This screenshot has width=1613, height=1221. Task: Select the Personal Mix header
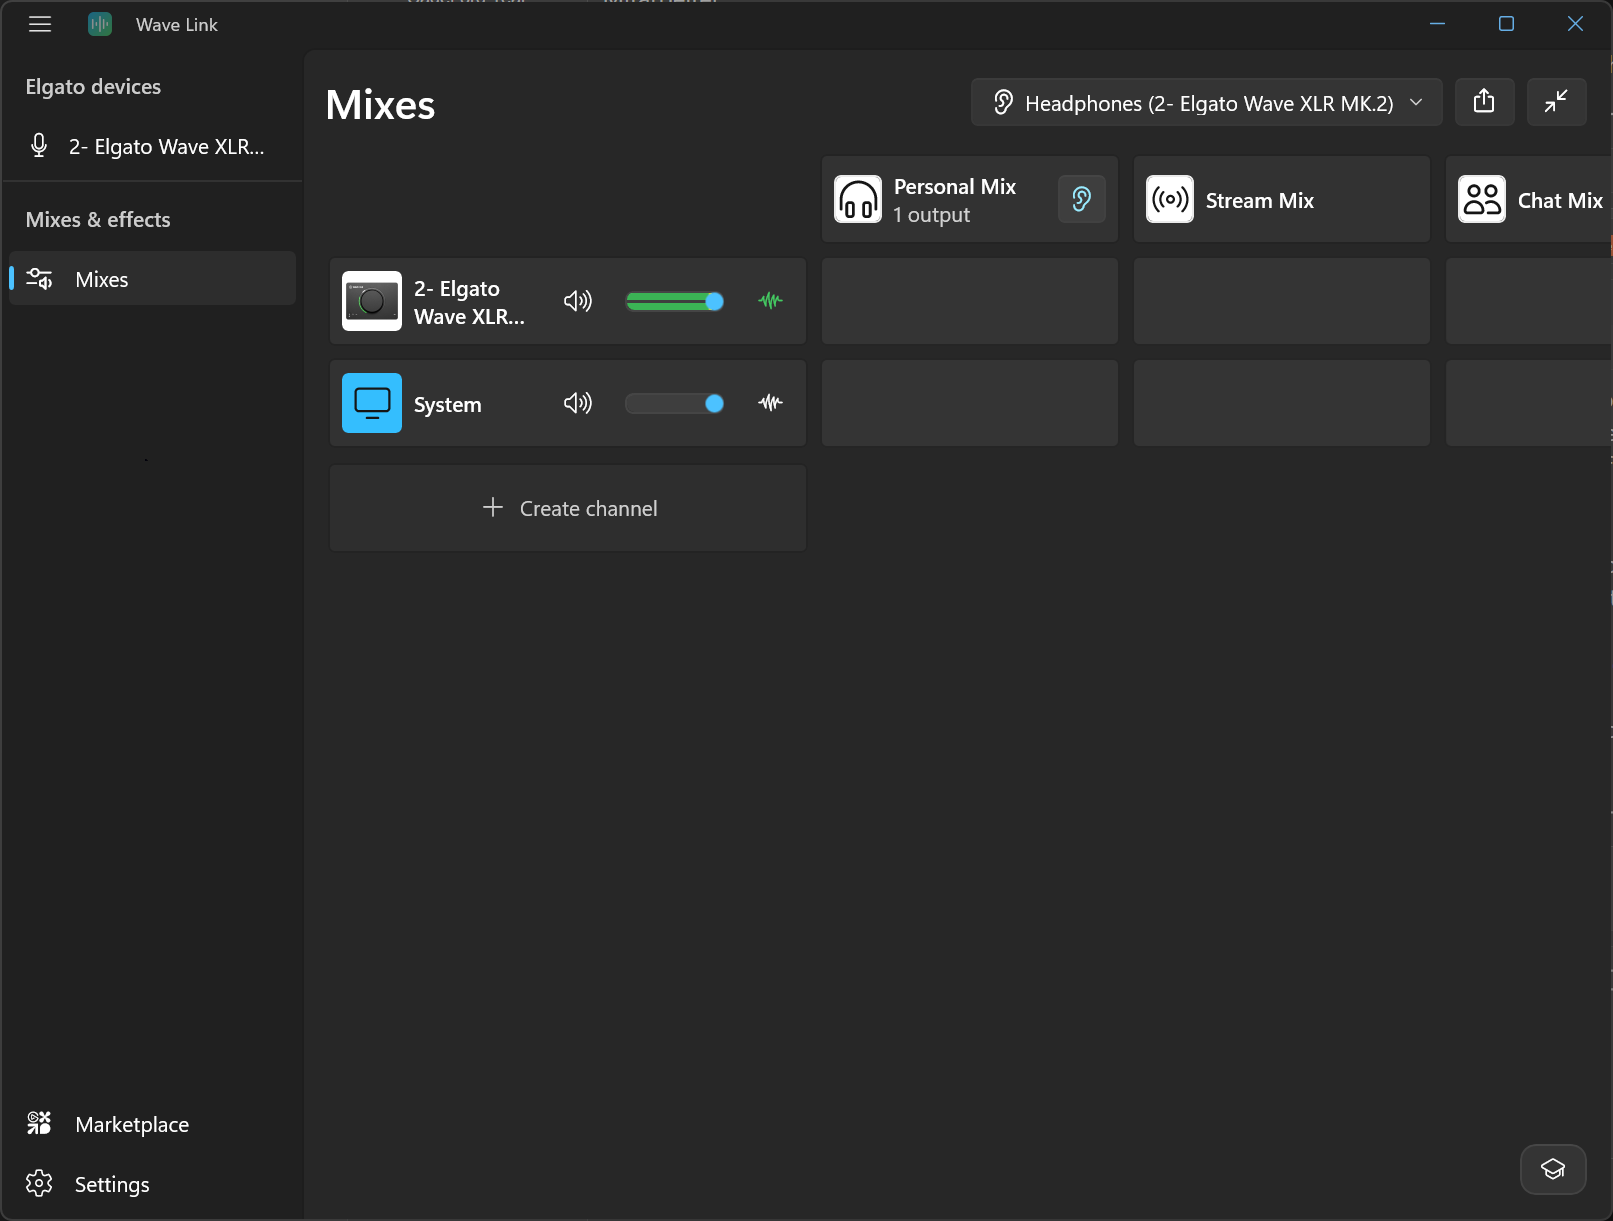point(970,199)
